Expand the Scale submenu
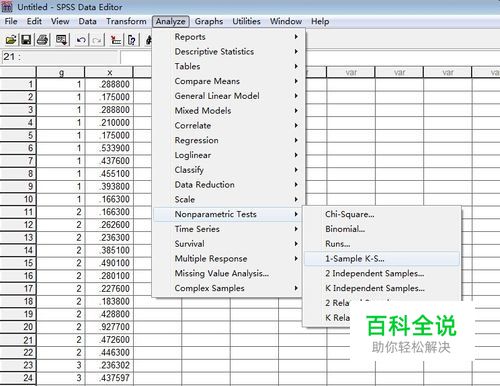 pyautogui.click(x=228, y=199)
